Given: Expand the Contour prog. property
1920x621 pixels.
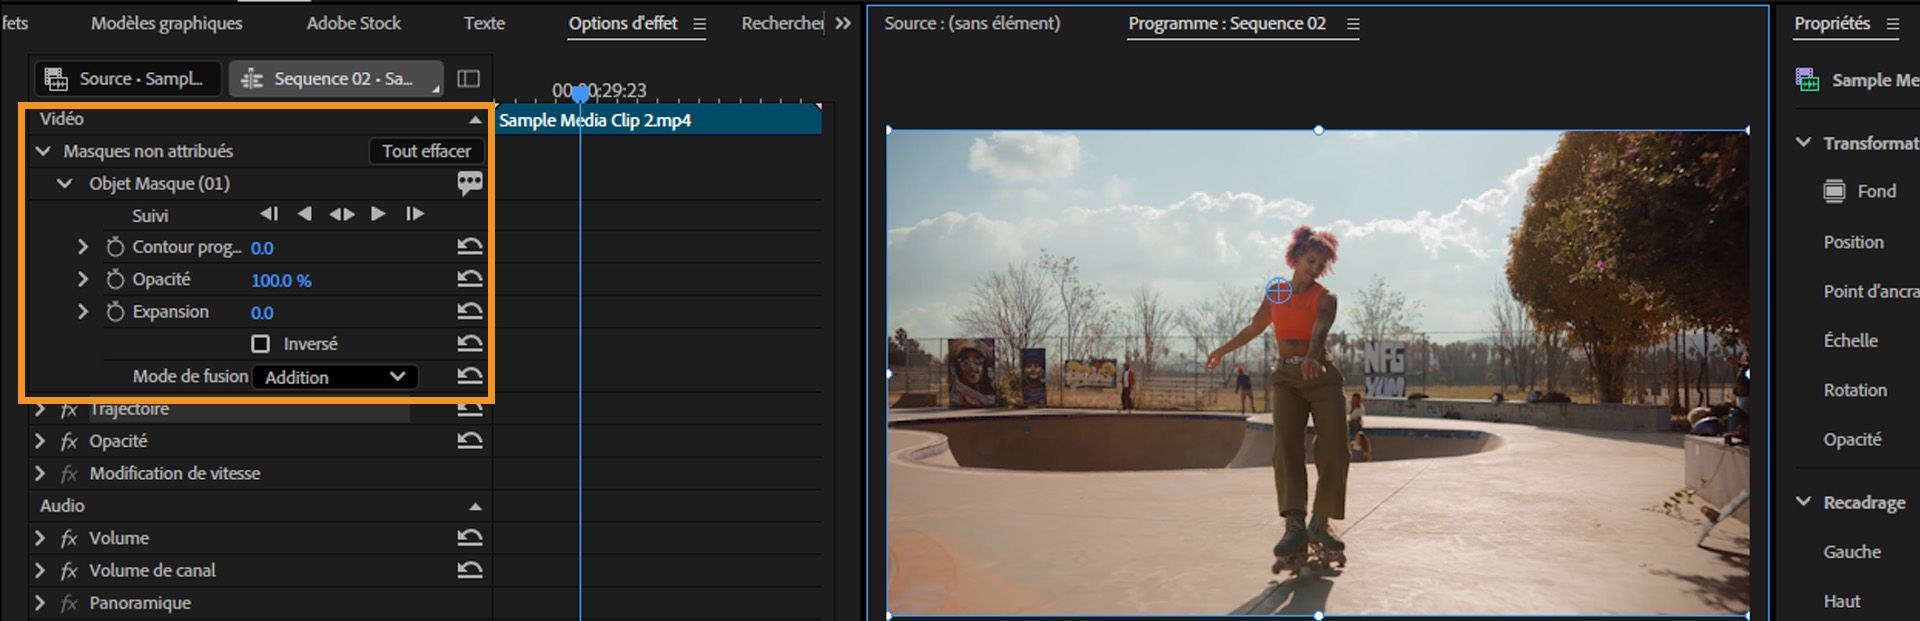Looking at the screenshot, I should click(83, 247).
